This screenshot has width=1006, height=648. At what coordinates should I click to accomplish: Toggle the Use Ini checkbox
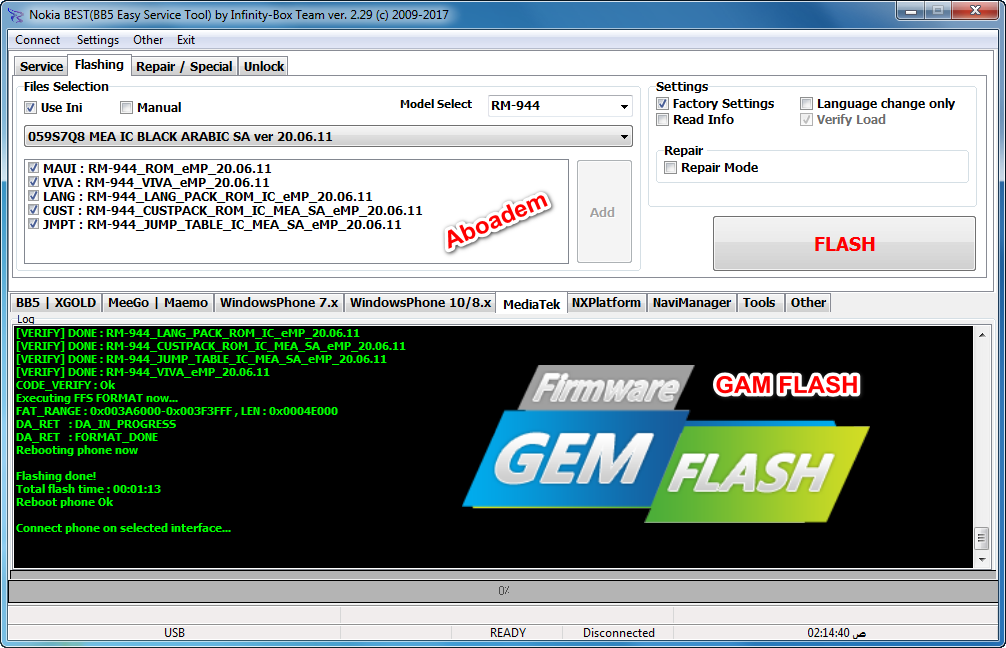[30, 108]
